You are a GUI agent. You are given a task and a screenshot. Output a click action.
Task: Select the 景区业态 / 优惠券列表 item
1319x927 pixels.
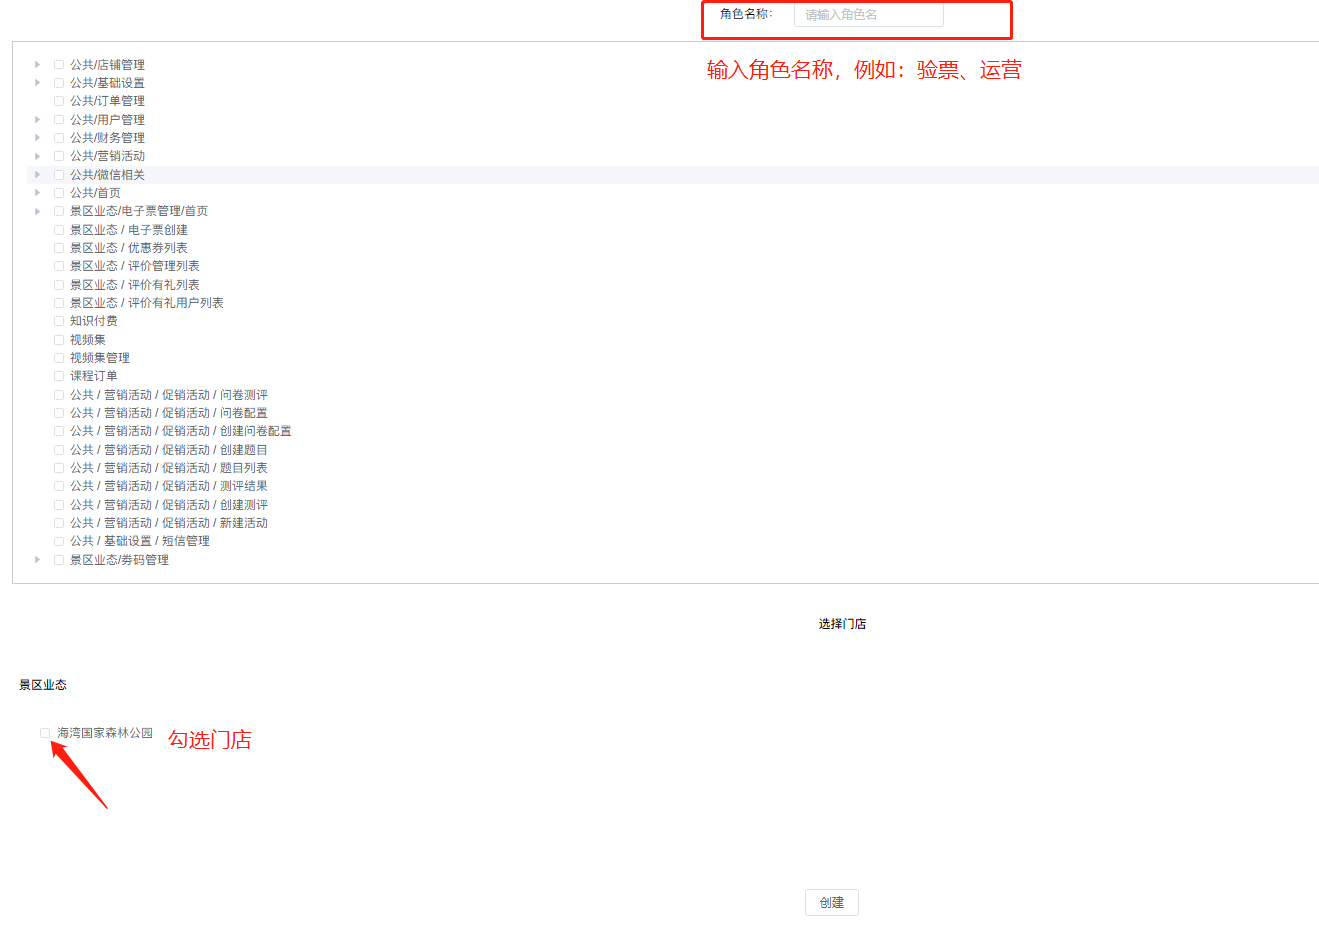(x=58, y=247)
